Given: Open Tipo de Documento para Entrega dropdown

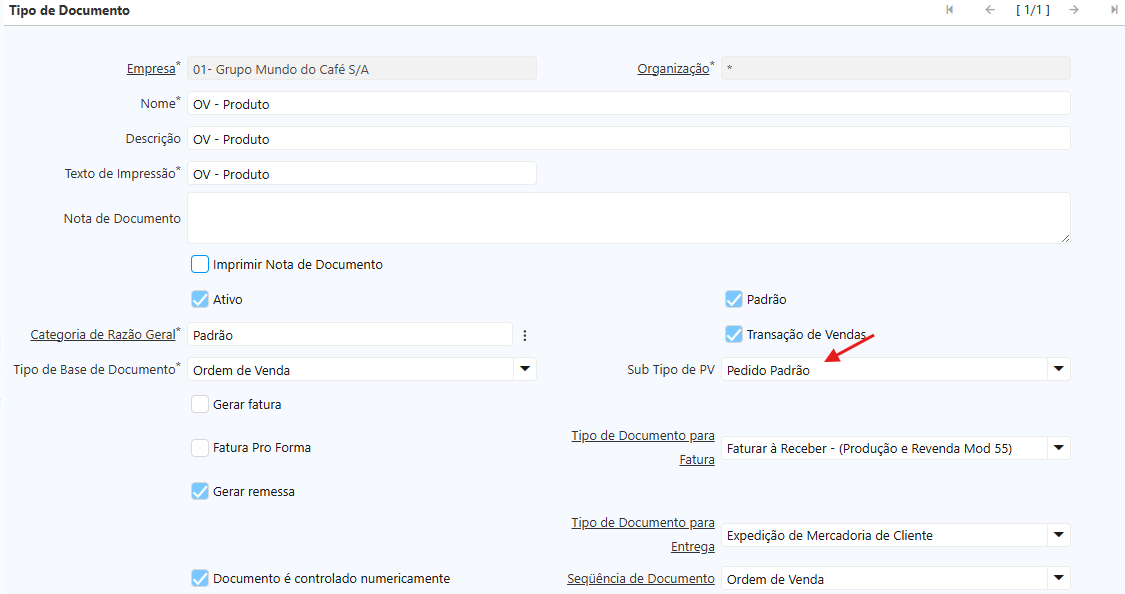Looking at the screenshot, I should click(1058, 535).
